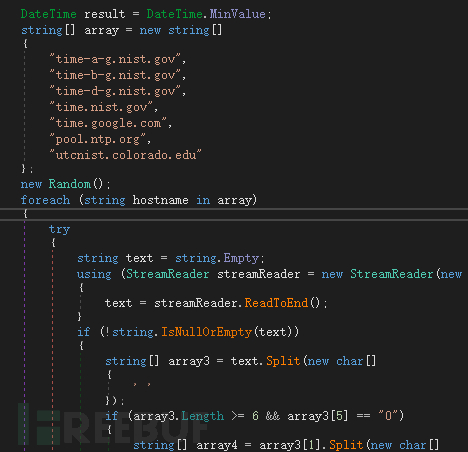Click the "utcnist.colorado.edu" string entry

125,155
